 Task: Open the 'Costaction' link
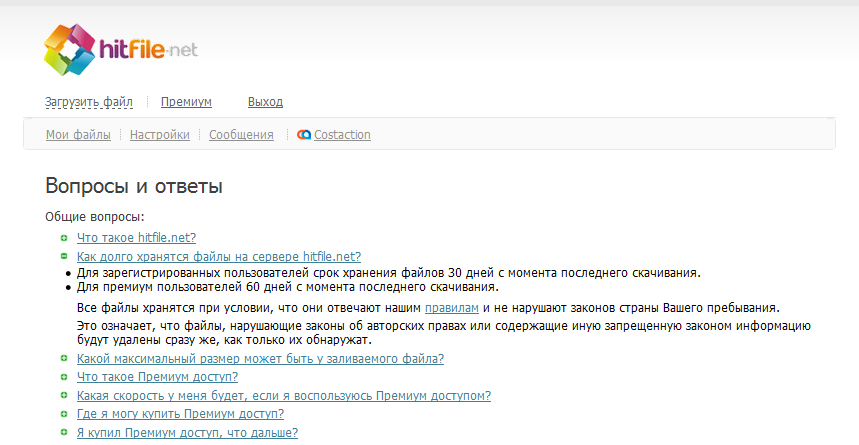click(342, 135)
